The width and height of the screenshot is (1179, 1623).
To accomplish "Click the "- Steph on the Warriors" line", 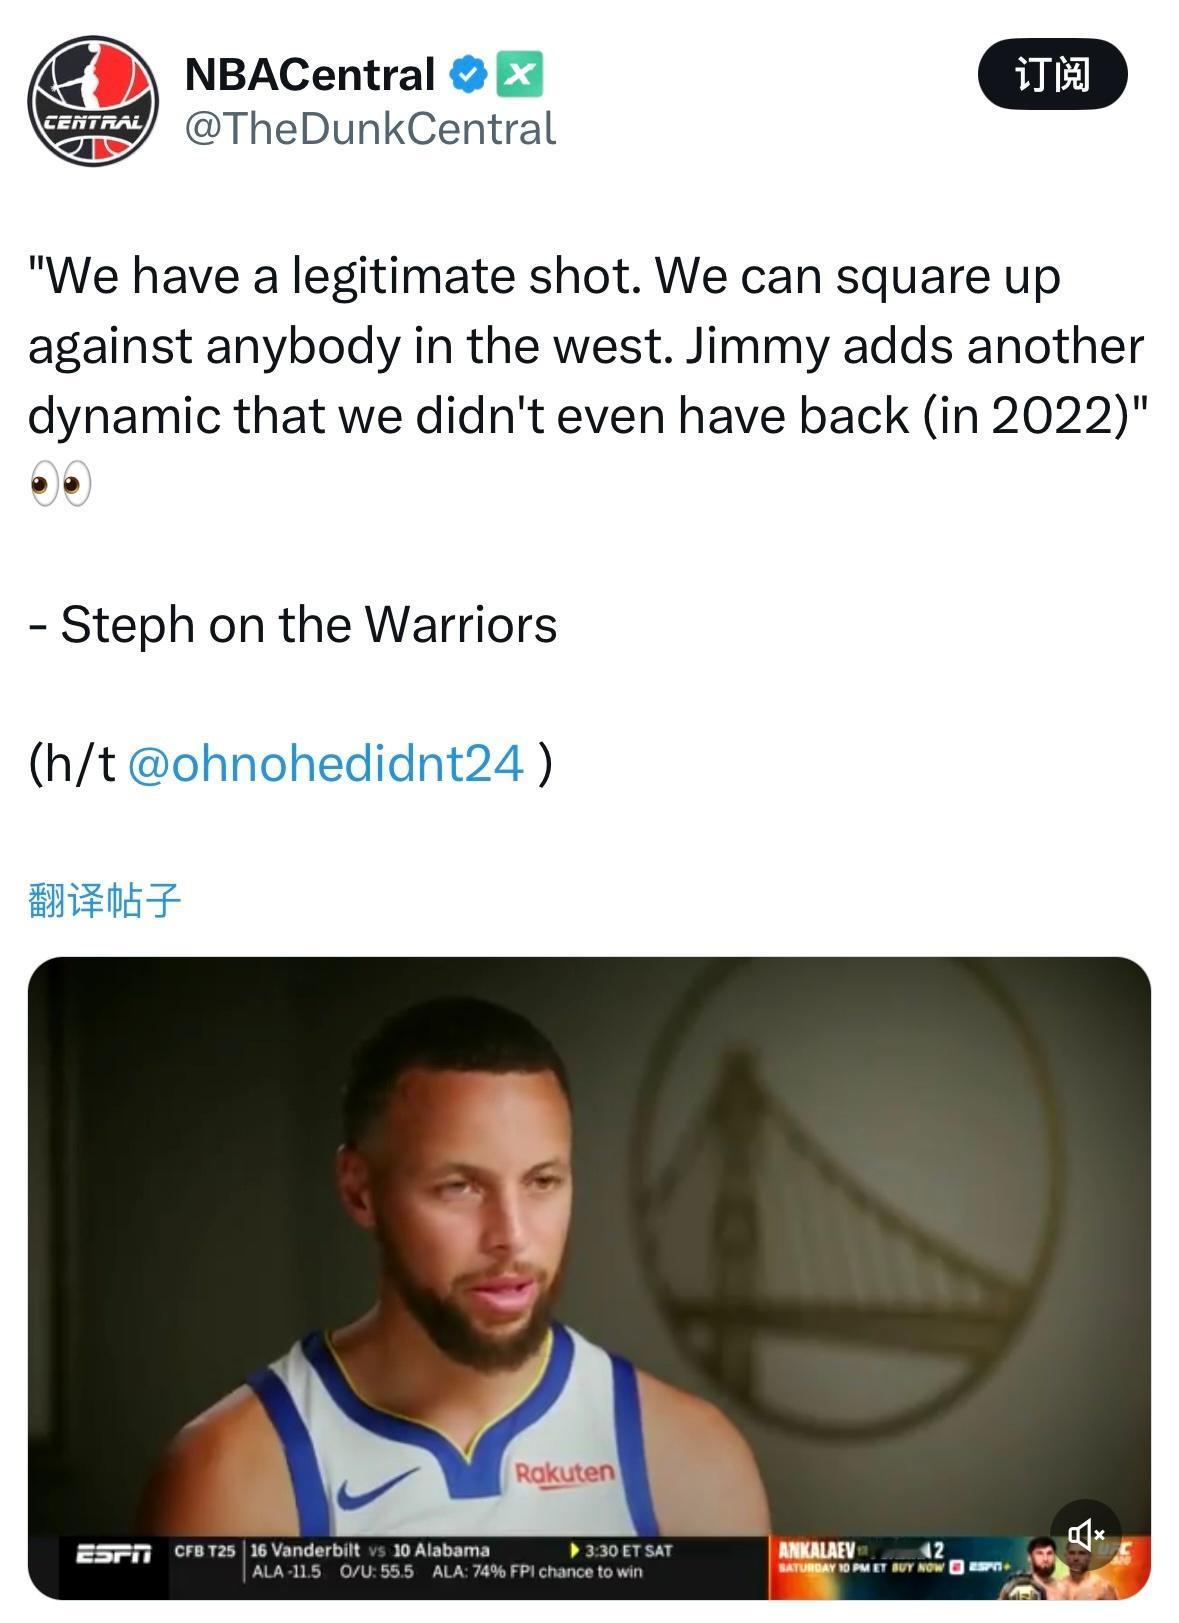I will pos(293,625).
